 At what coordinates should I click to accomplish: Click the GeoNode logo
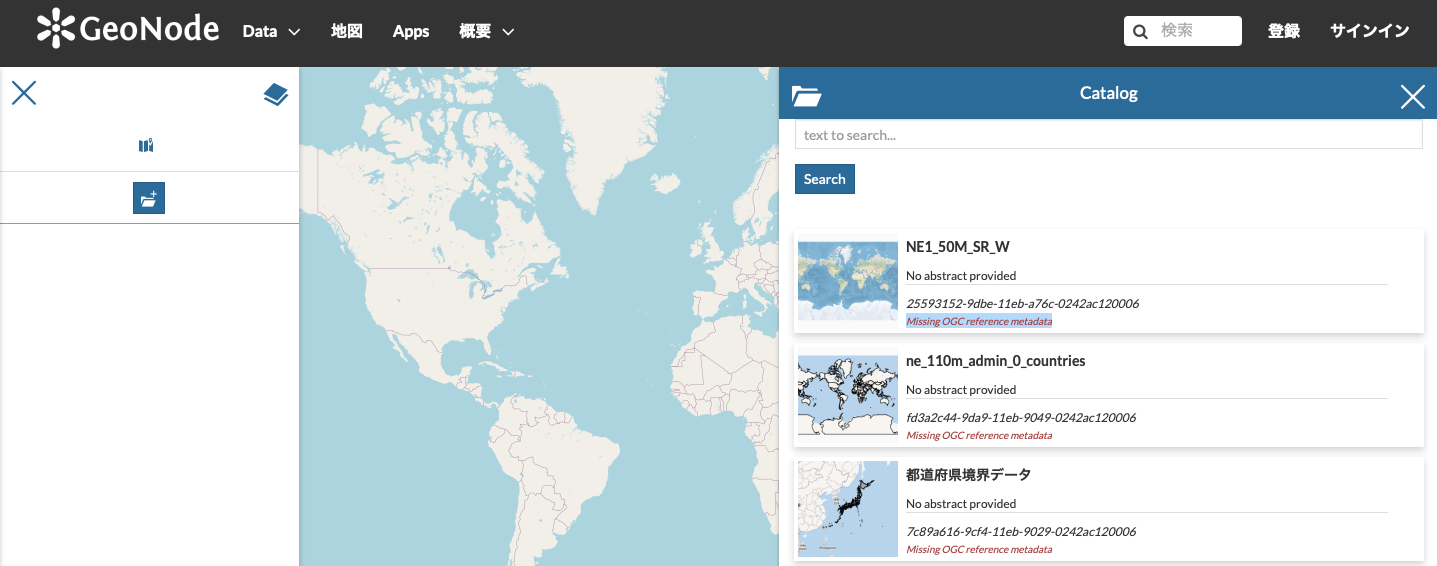[128, 29]
